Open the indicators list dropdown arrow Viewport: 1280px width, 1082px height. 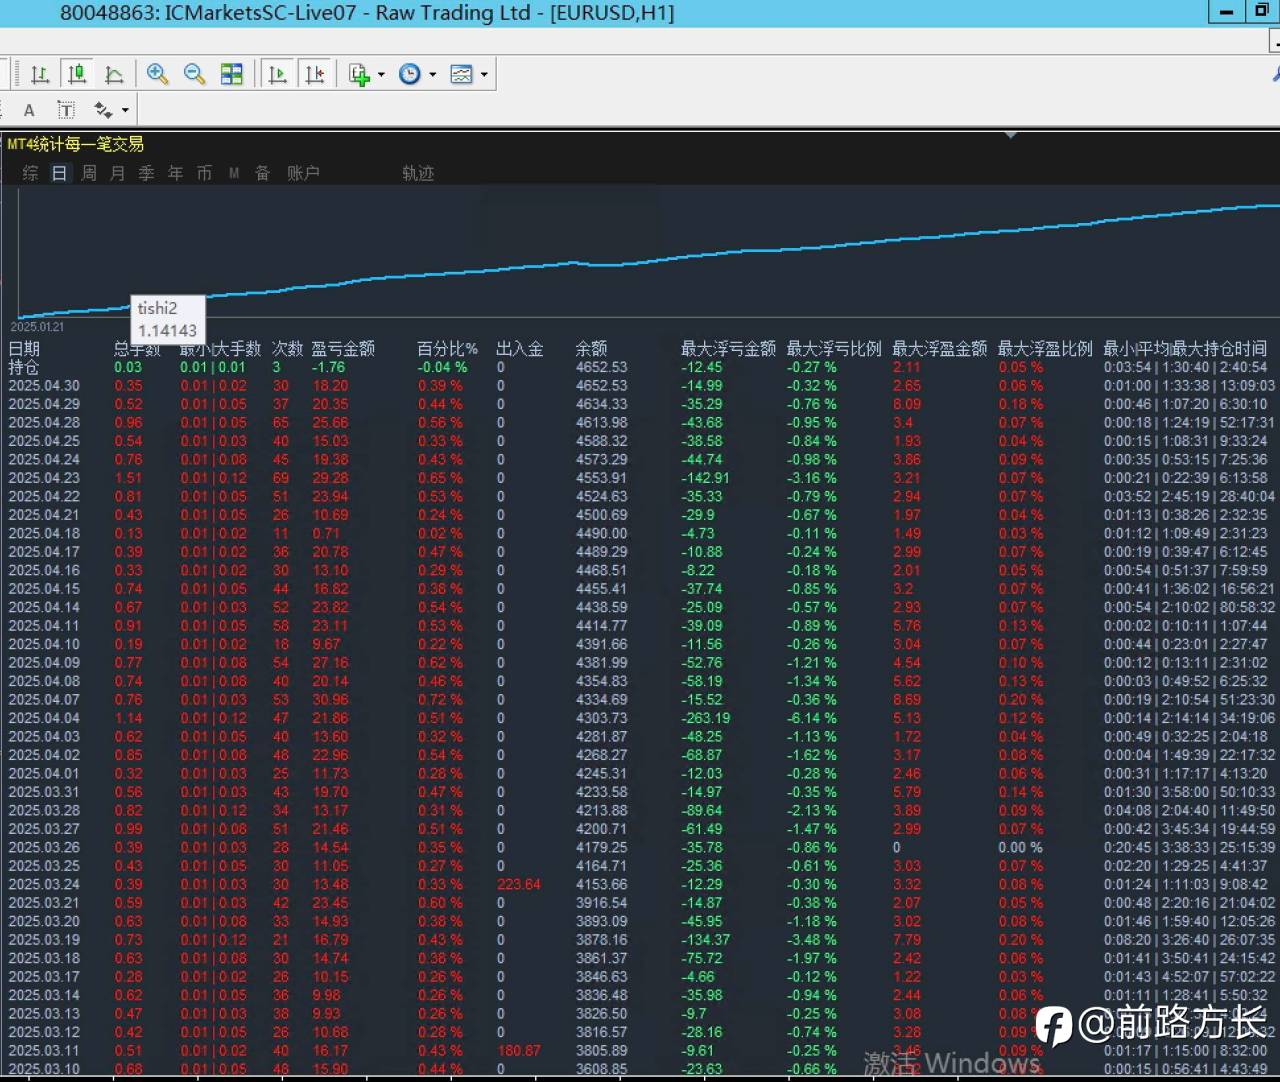(381, 75)
